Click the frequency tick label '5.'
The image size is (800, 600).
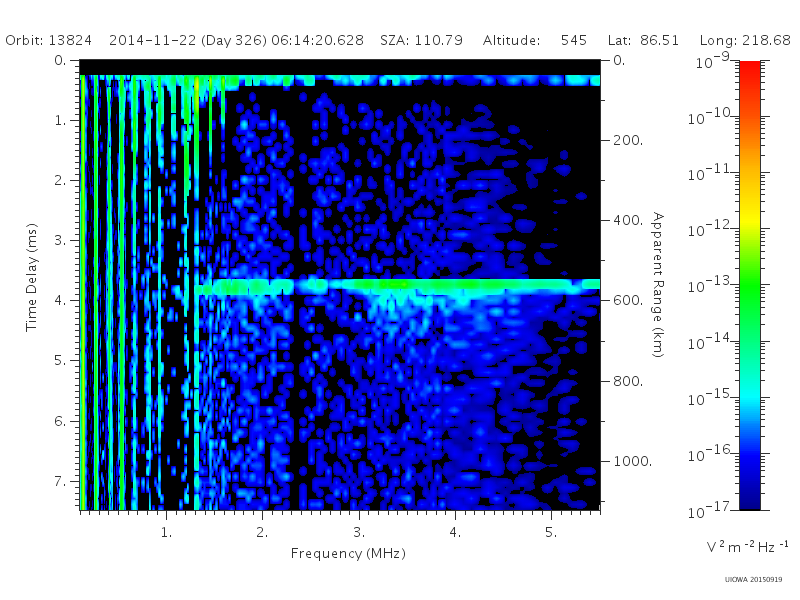[x=551, y=532]
